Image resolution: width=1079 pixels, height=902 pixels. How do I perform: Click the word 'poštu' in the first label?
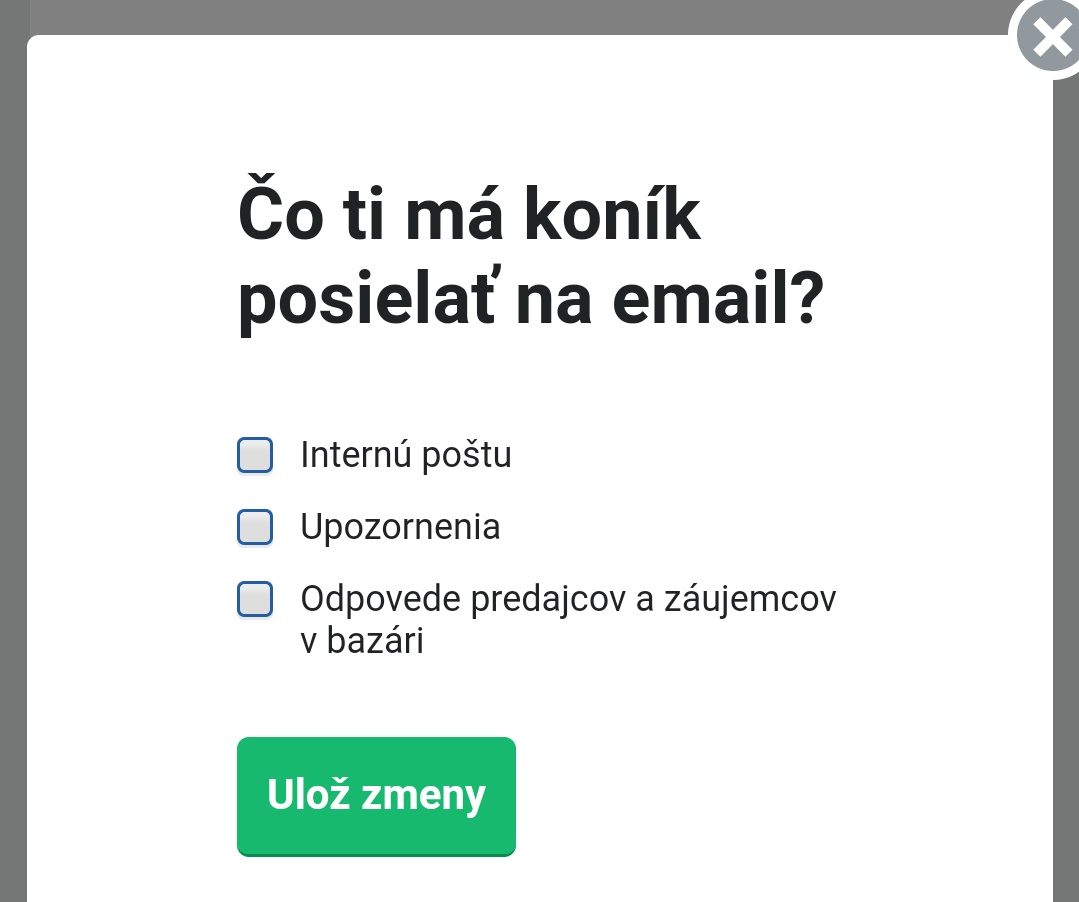(465, 455)
